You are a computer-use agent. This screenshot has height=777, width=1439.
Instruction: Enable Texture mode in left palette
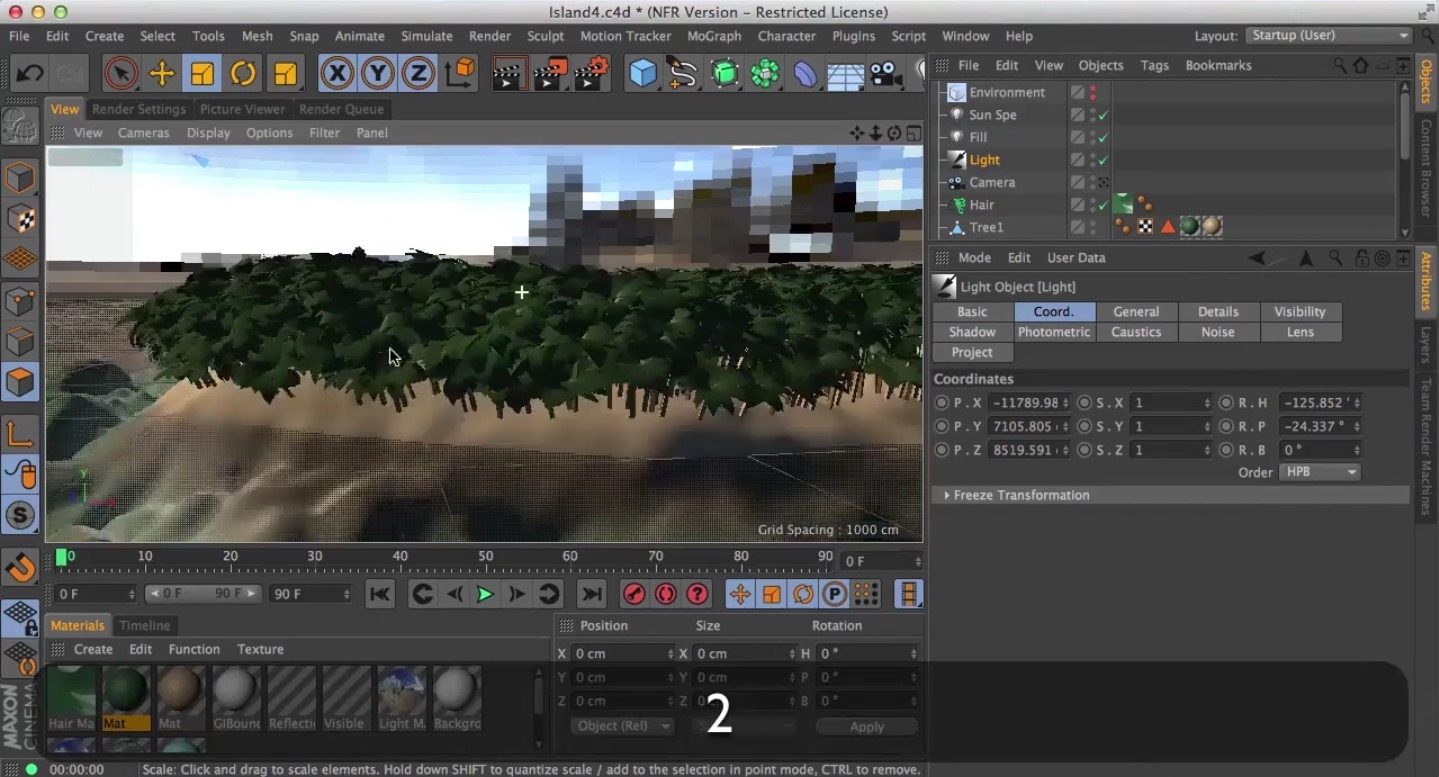(x=20, y=219)
